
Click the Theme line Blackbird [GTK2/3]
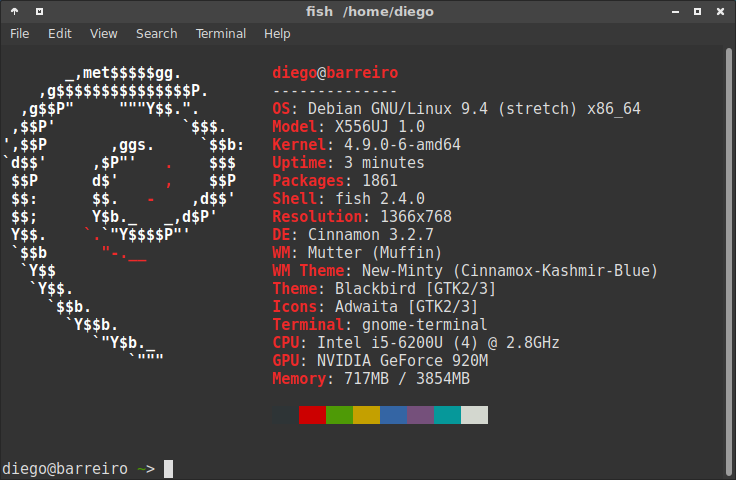pyautogui.click(x=384, y=289)
